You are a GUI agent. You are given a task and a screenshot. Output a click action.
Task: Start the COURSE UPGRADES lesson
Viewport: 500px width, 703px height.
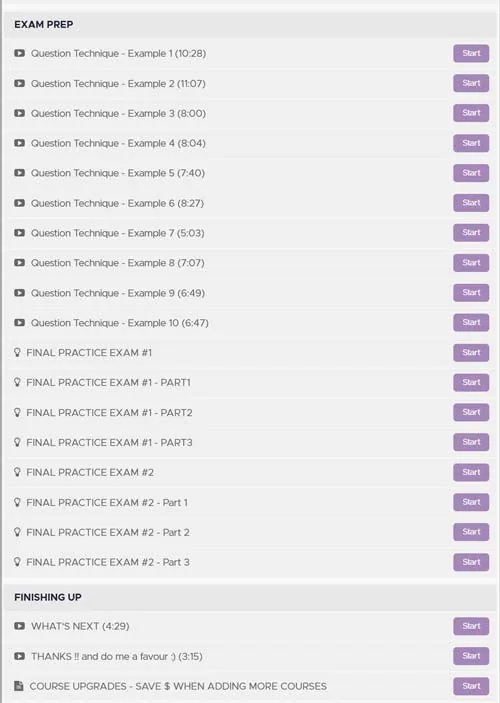471,686
